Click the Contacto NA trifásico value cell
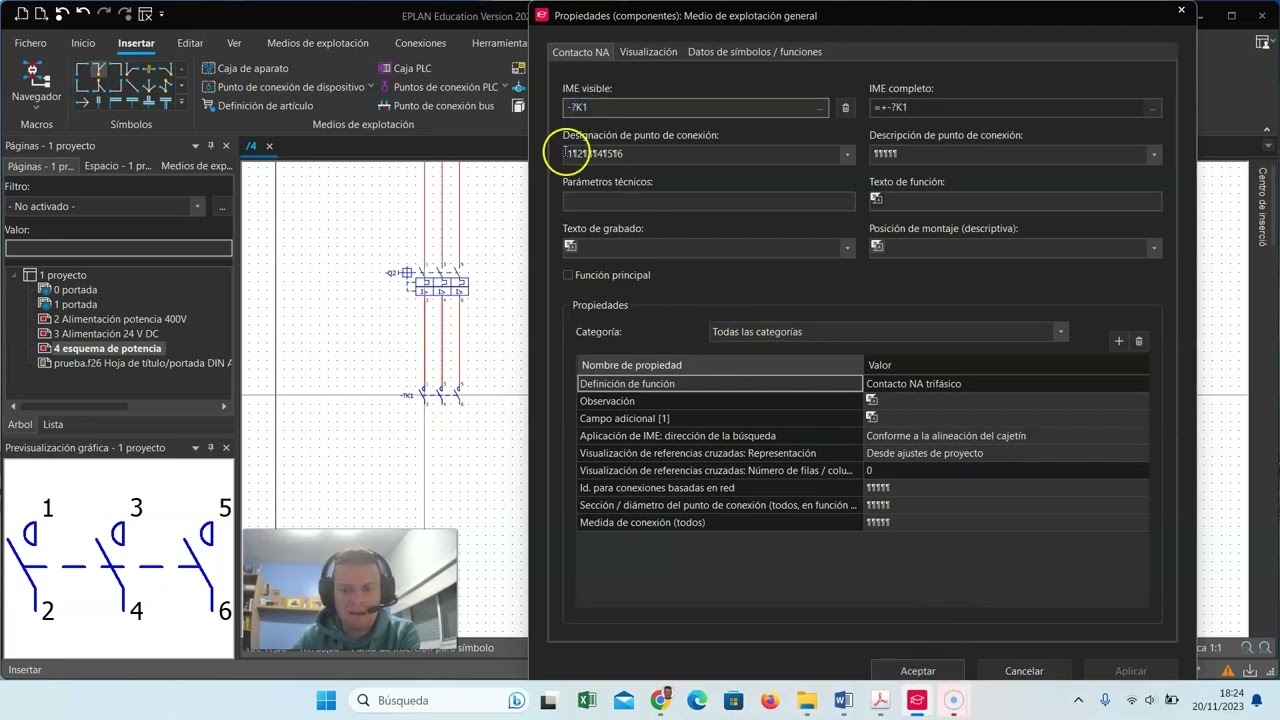This screenshot has width=1280, height=720. [1006, 384]
